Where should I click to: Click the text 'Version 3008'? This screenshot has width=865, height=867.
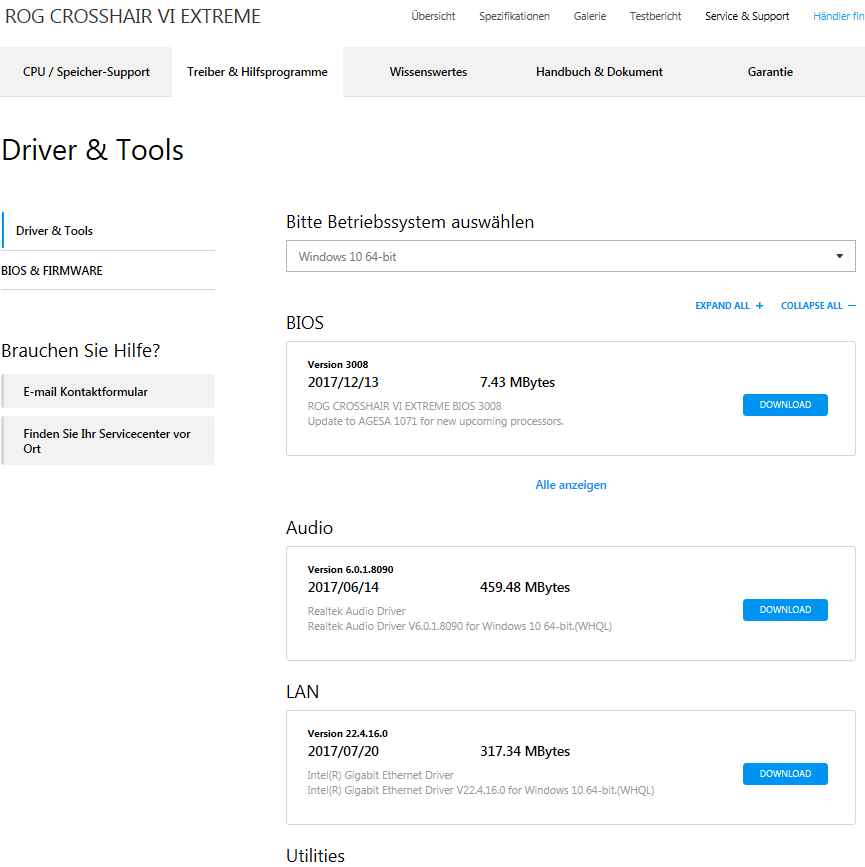coord(338,364)
